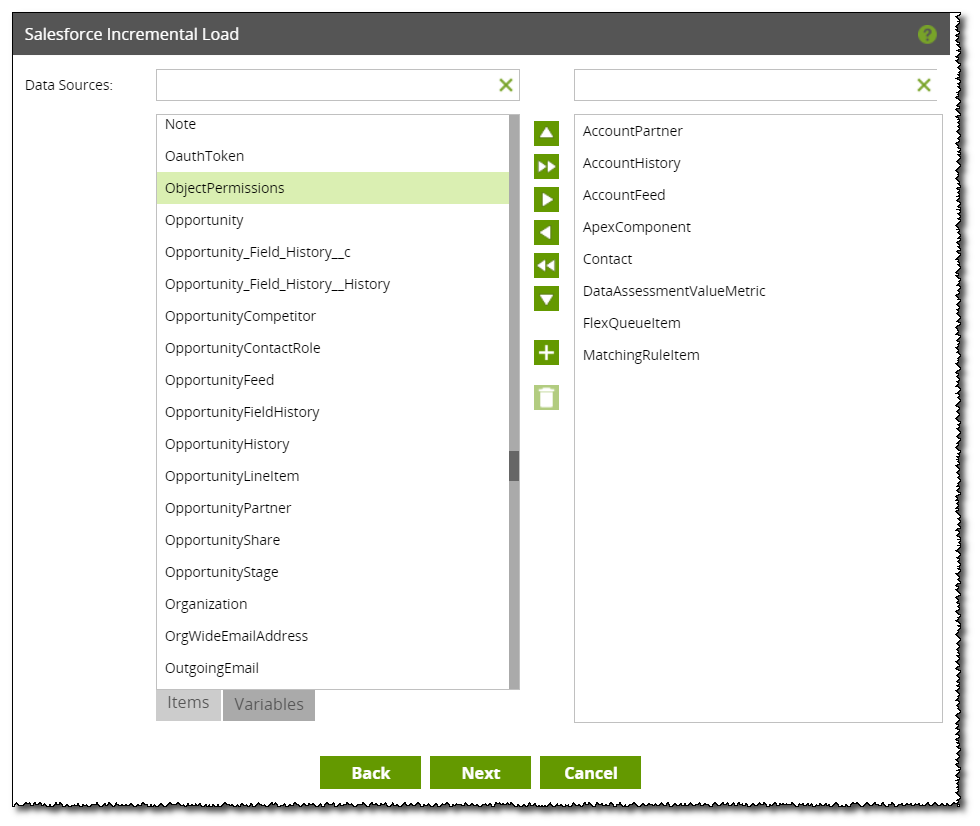Select MatchingRuleItem in the selected list
Screen dimensions: 980x826
(758, 355)
